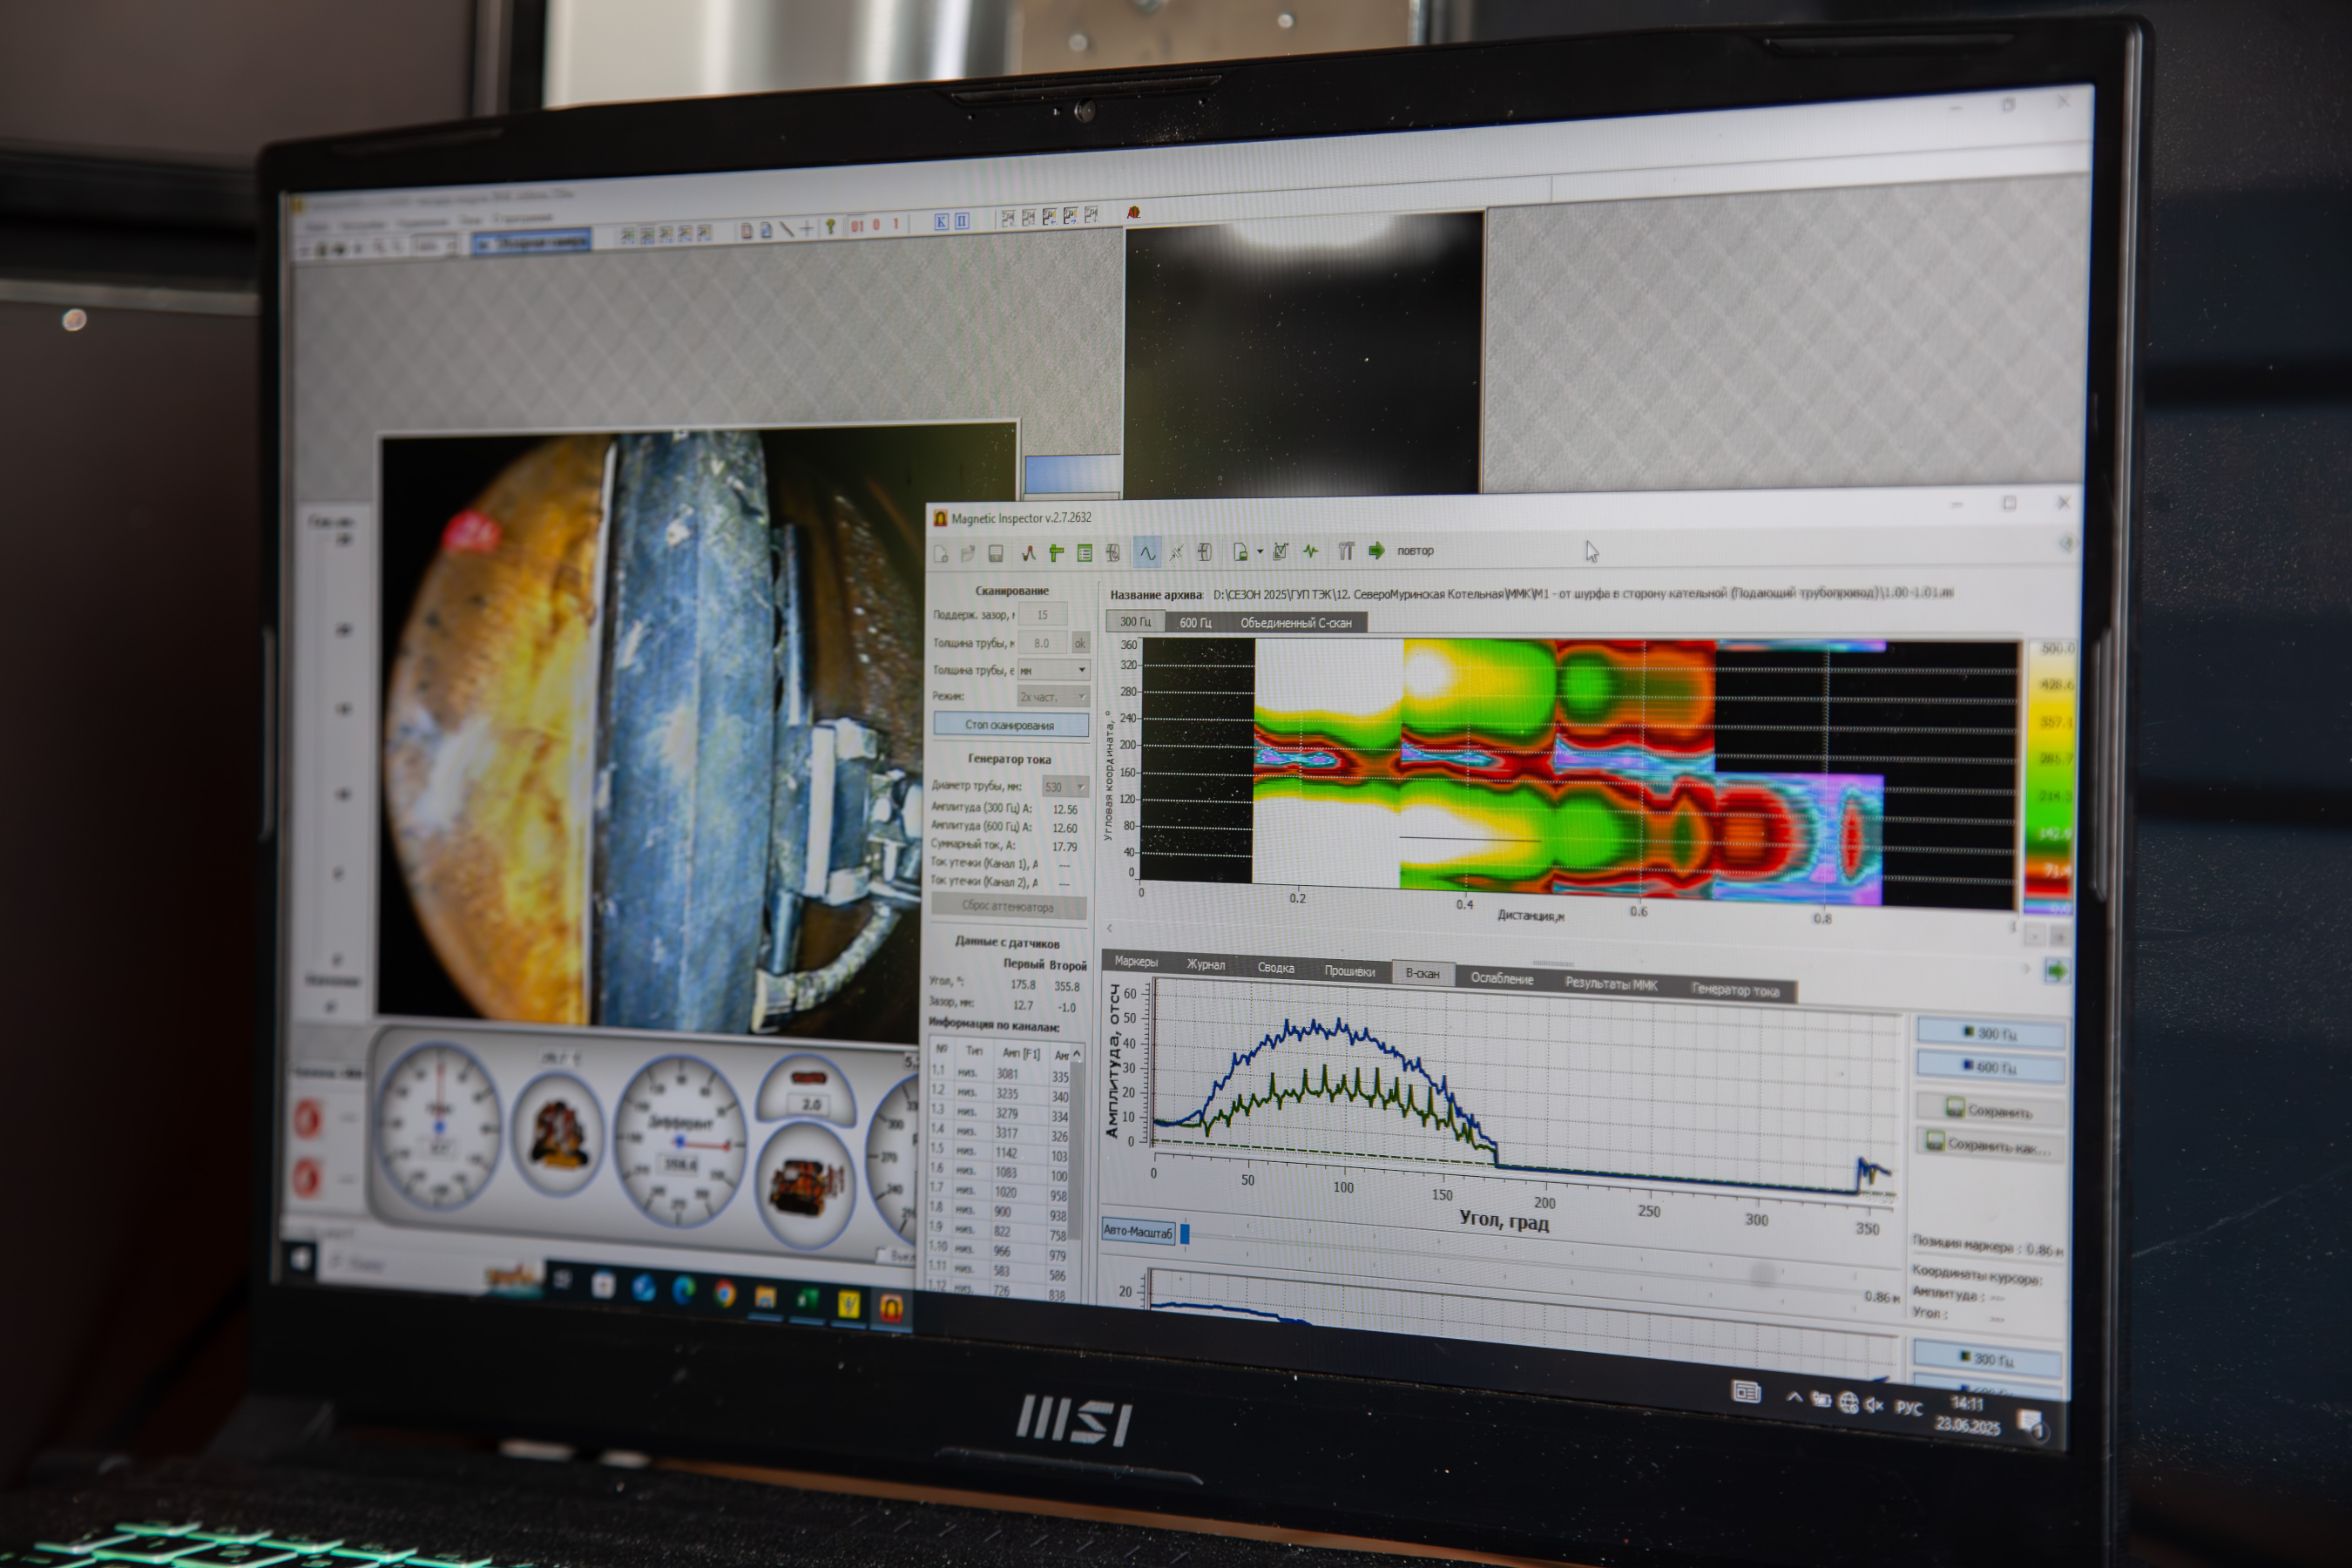
Task: Click the 'Сброс аттенюатора' button
Action: [1008, 907]
